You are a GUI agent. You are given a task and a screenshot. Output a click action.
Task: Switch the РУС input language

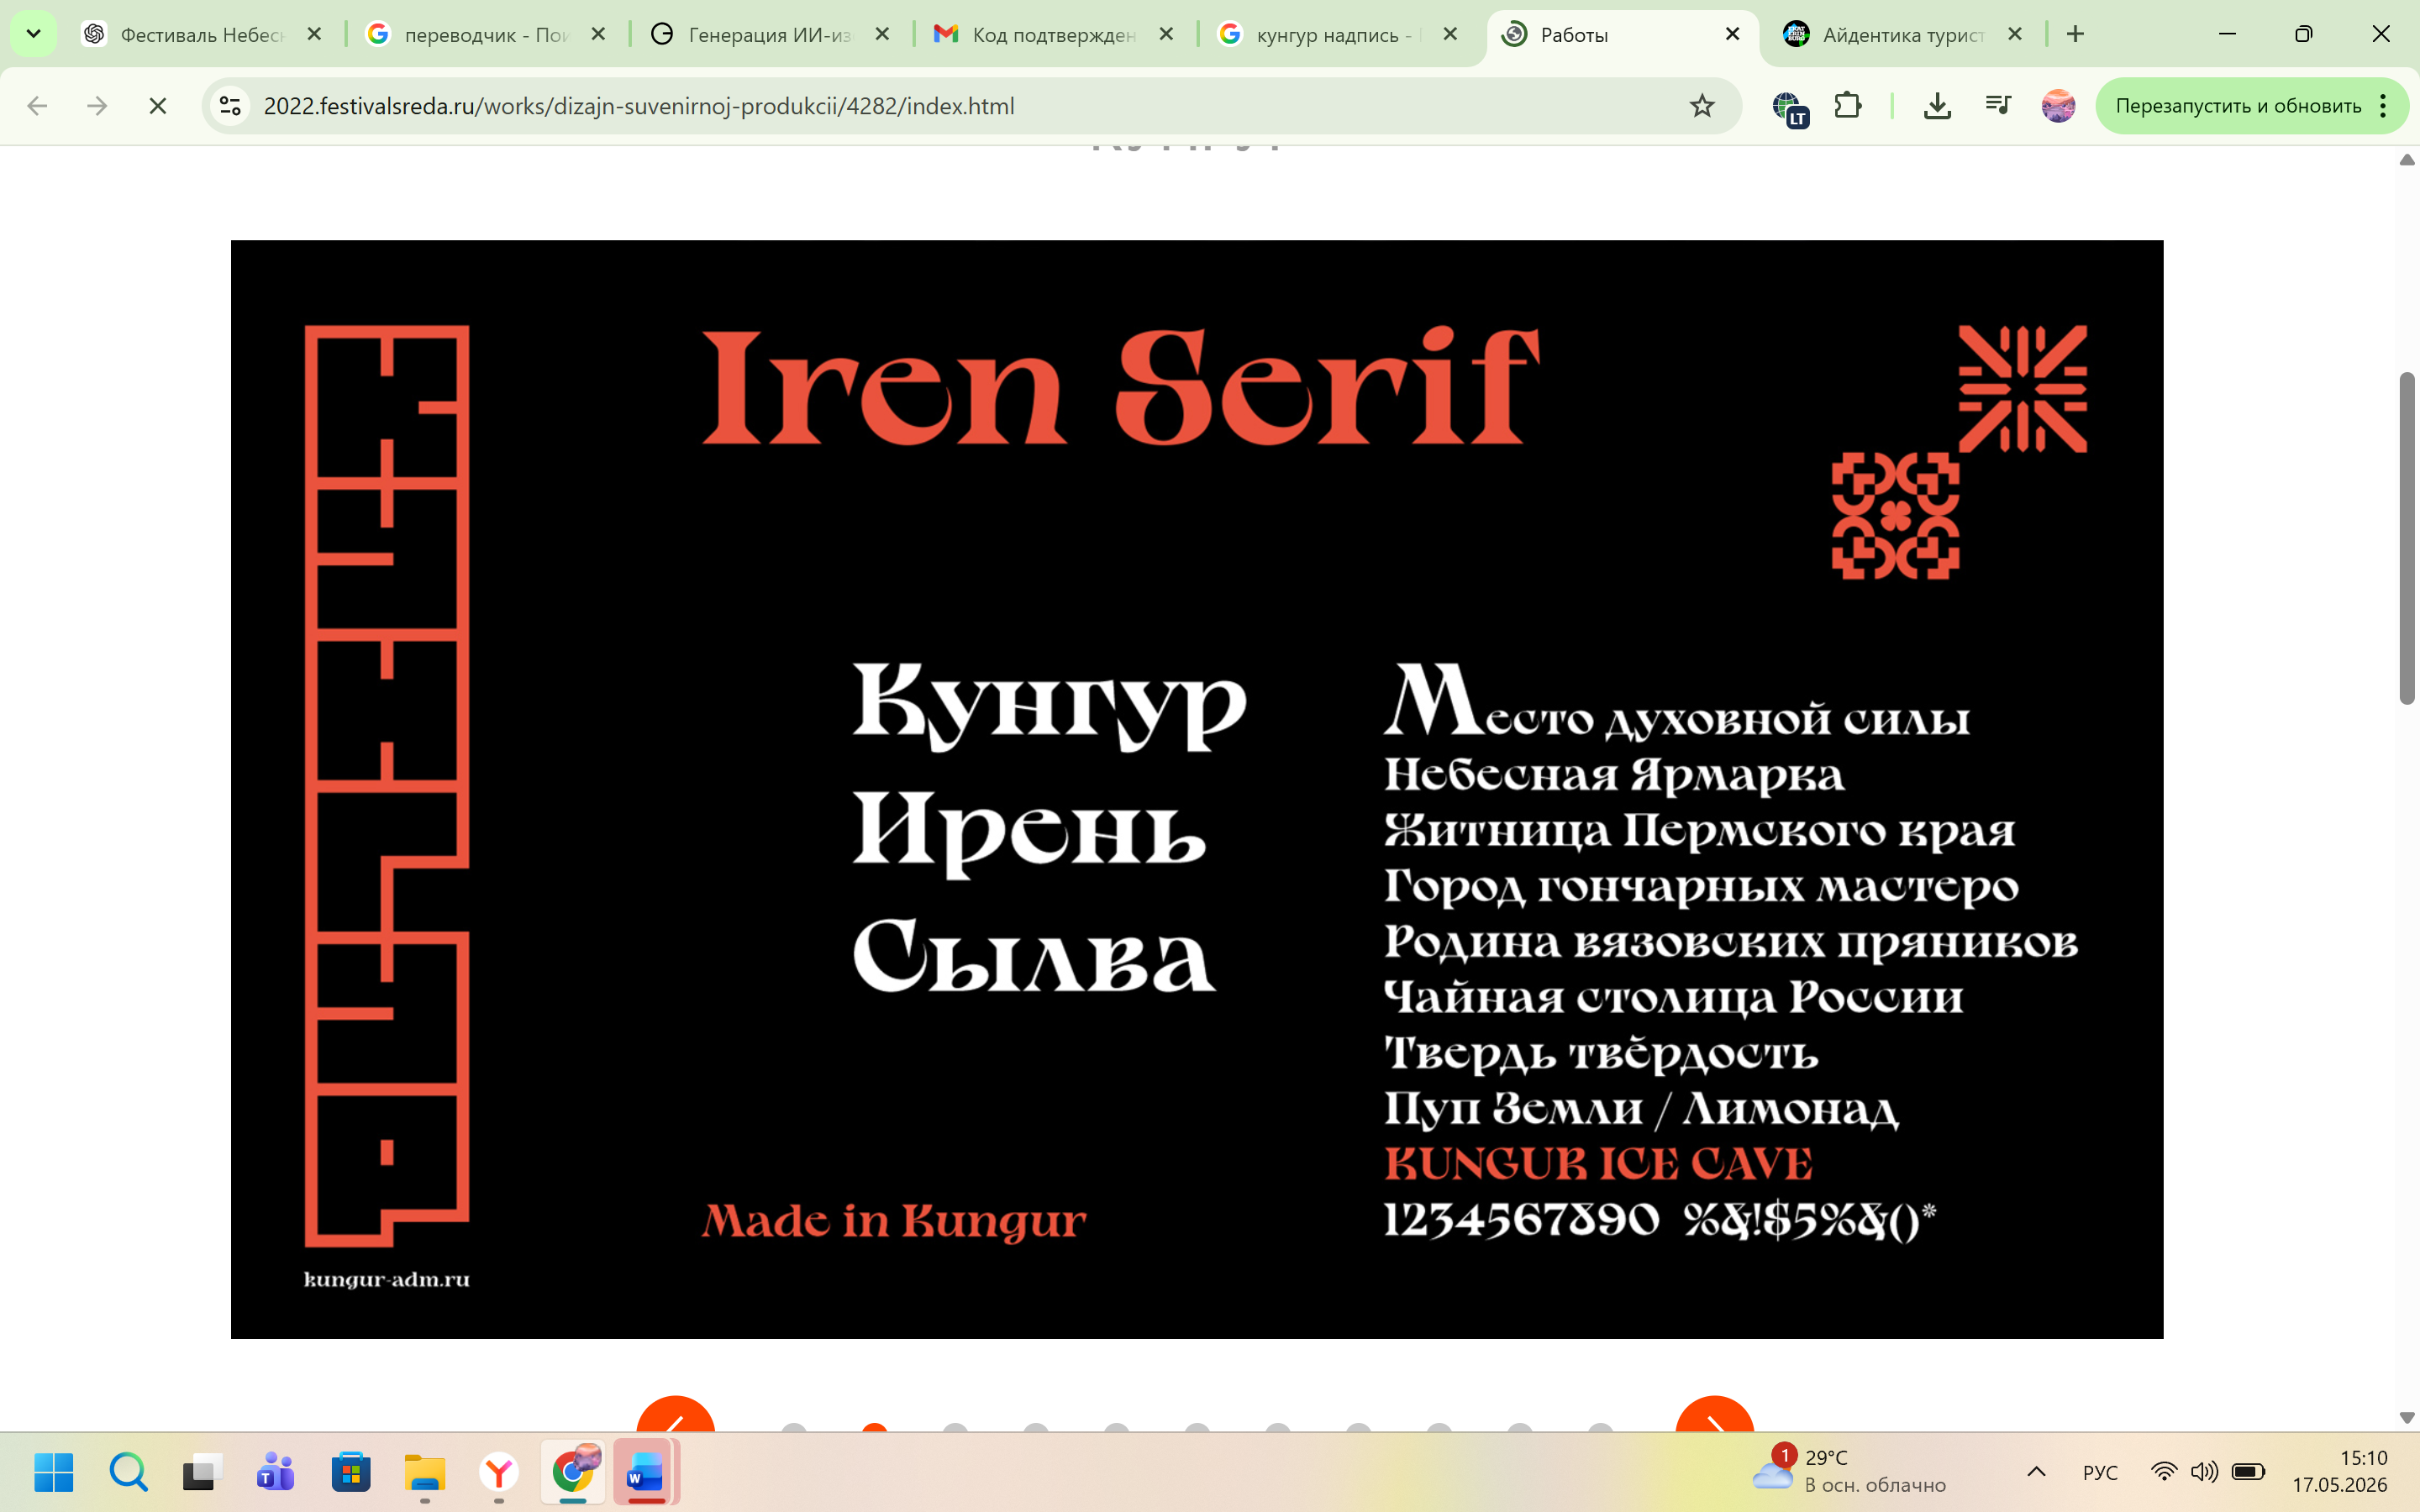pos(2100,1472)
